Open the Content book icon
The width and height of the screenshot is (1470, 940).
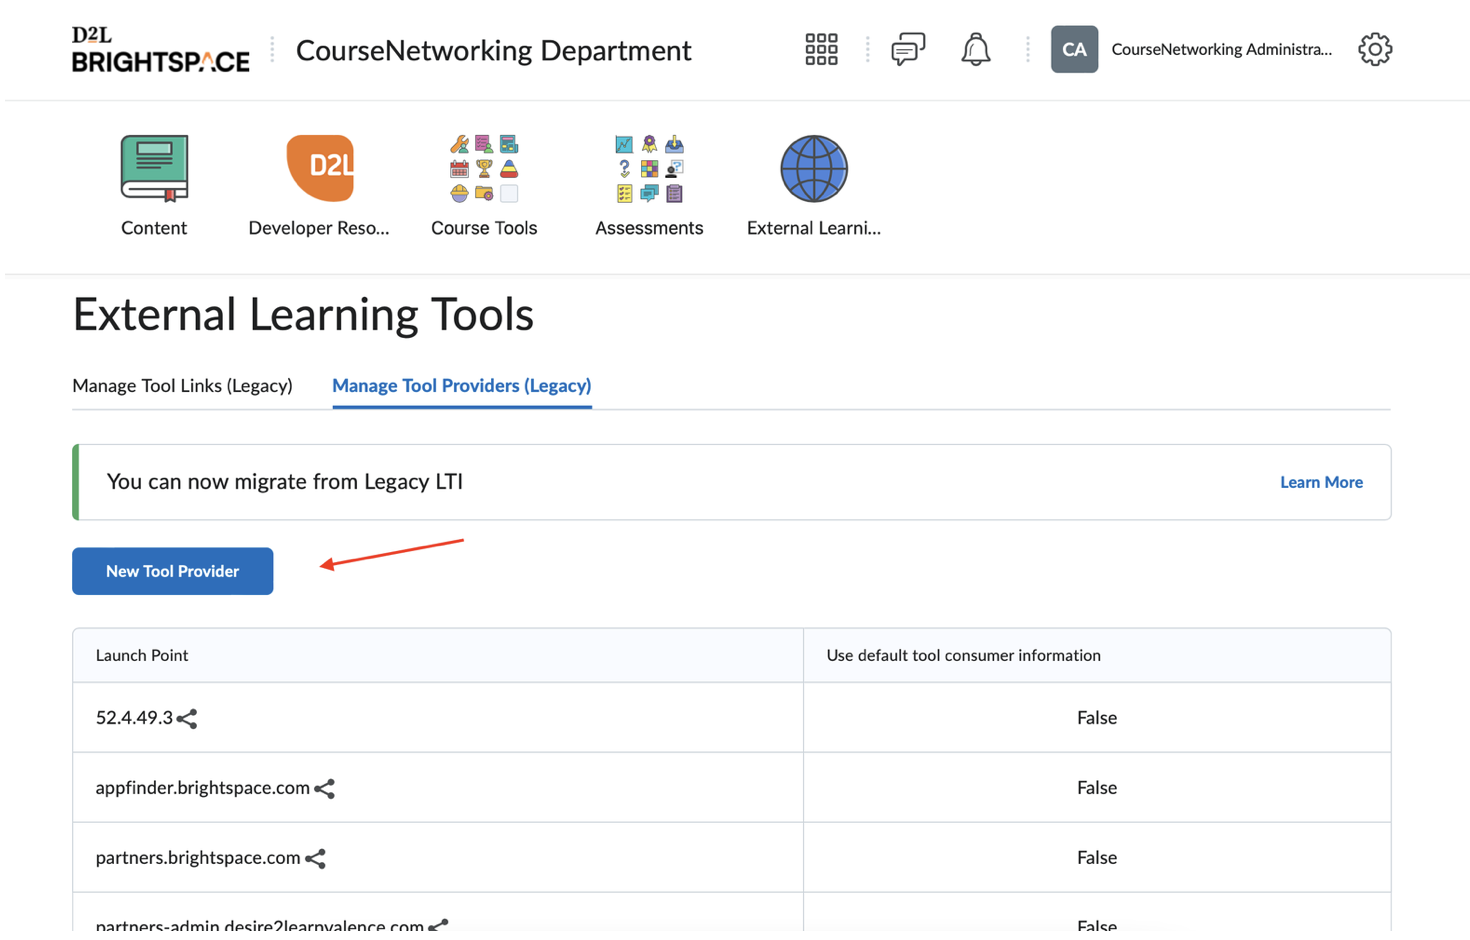(x=154, y=168)
